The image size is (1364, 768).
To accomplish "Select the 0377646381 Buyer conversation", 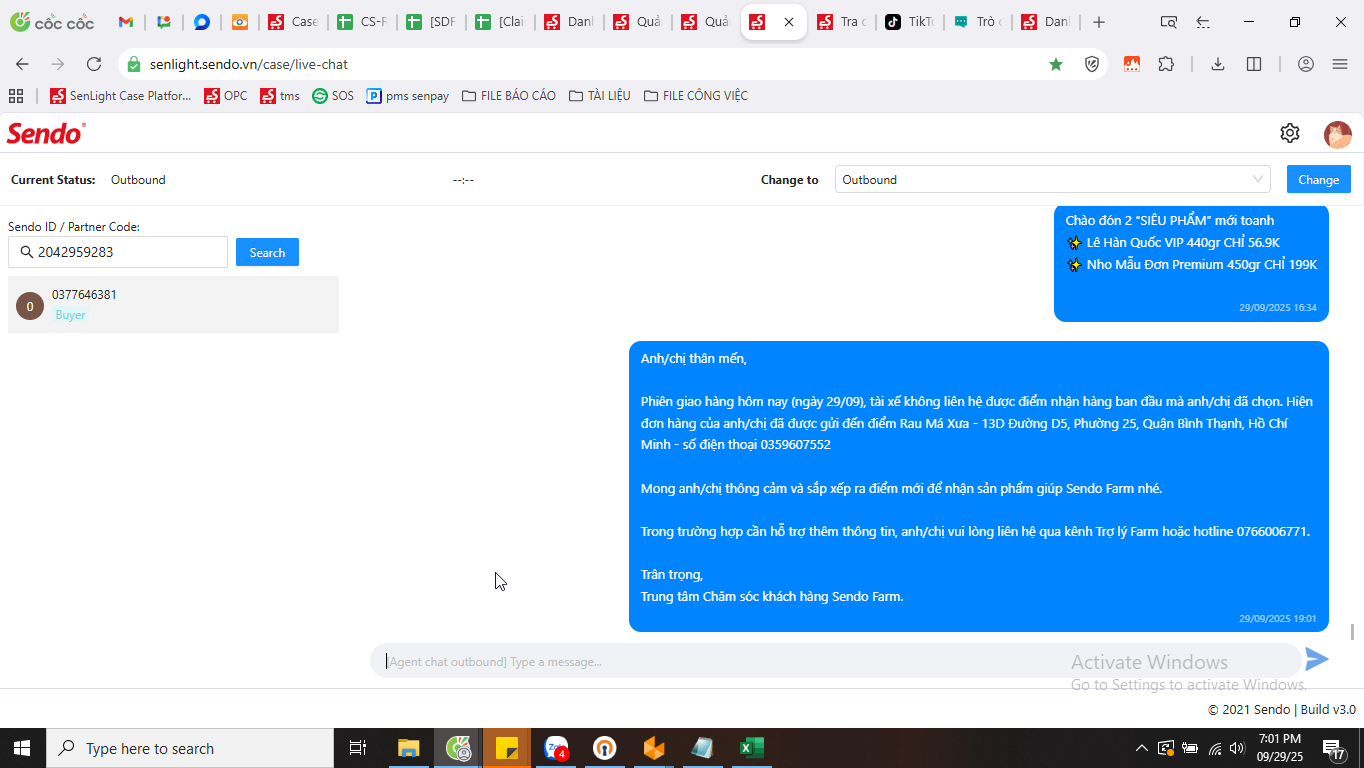I will 173,305.
